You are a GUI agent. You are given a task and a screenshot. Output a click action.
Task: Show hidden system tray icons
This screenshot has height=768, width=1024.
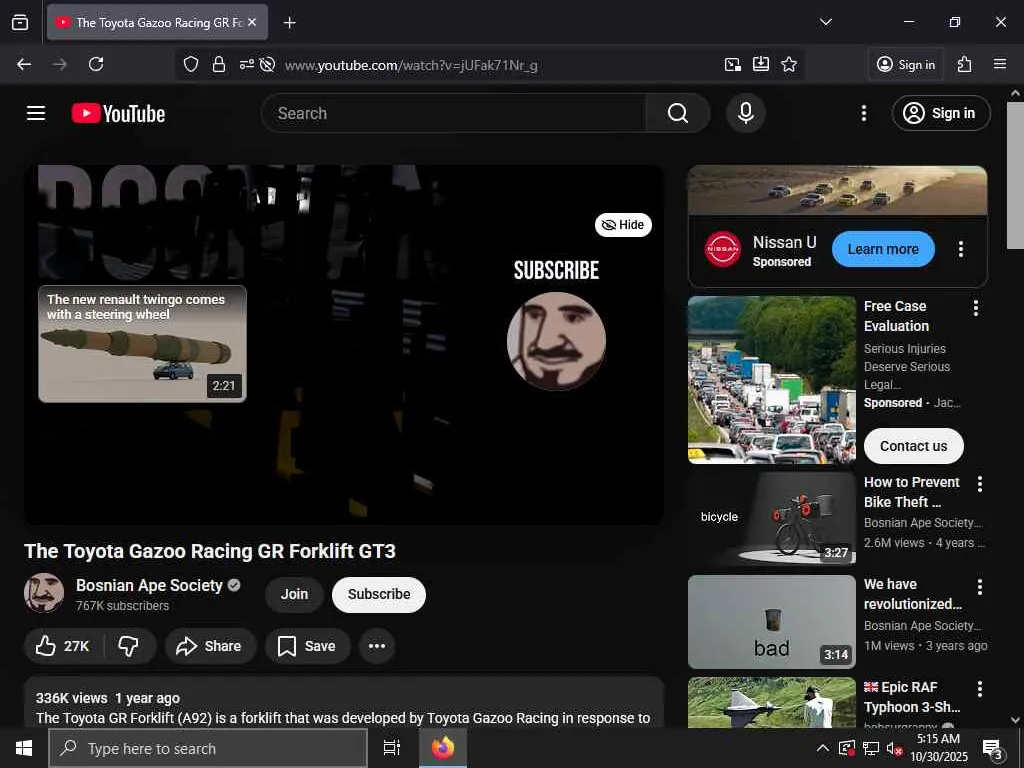point(823,748)
